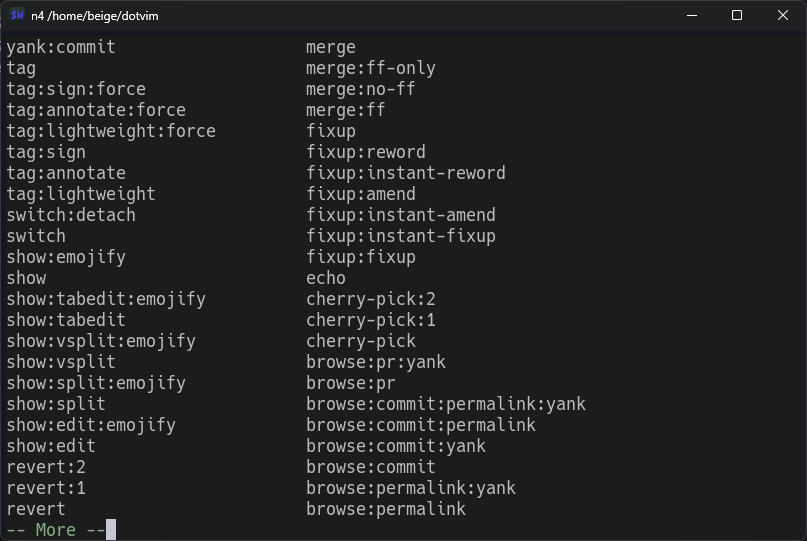Click the 'revert:2' entry
The width and height of the screenshot is (807, 541).
[46, 467]
